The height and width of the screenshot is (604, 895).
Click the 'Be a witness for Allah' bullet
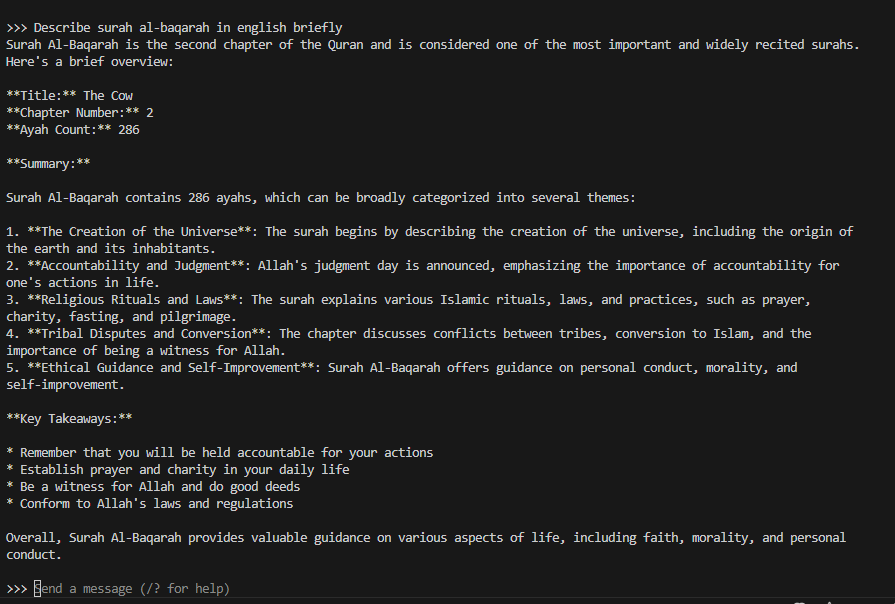click(160, 487)
